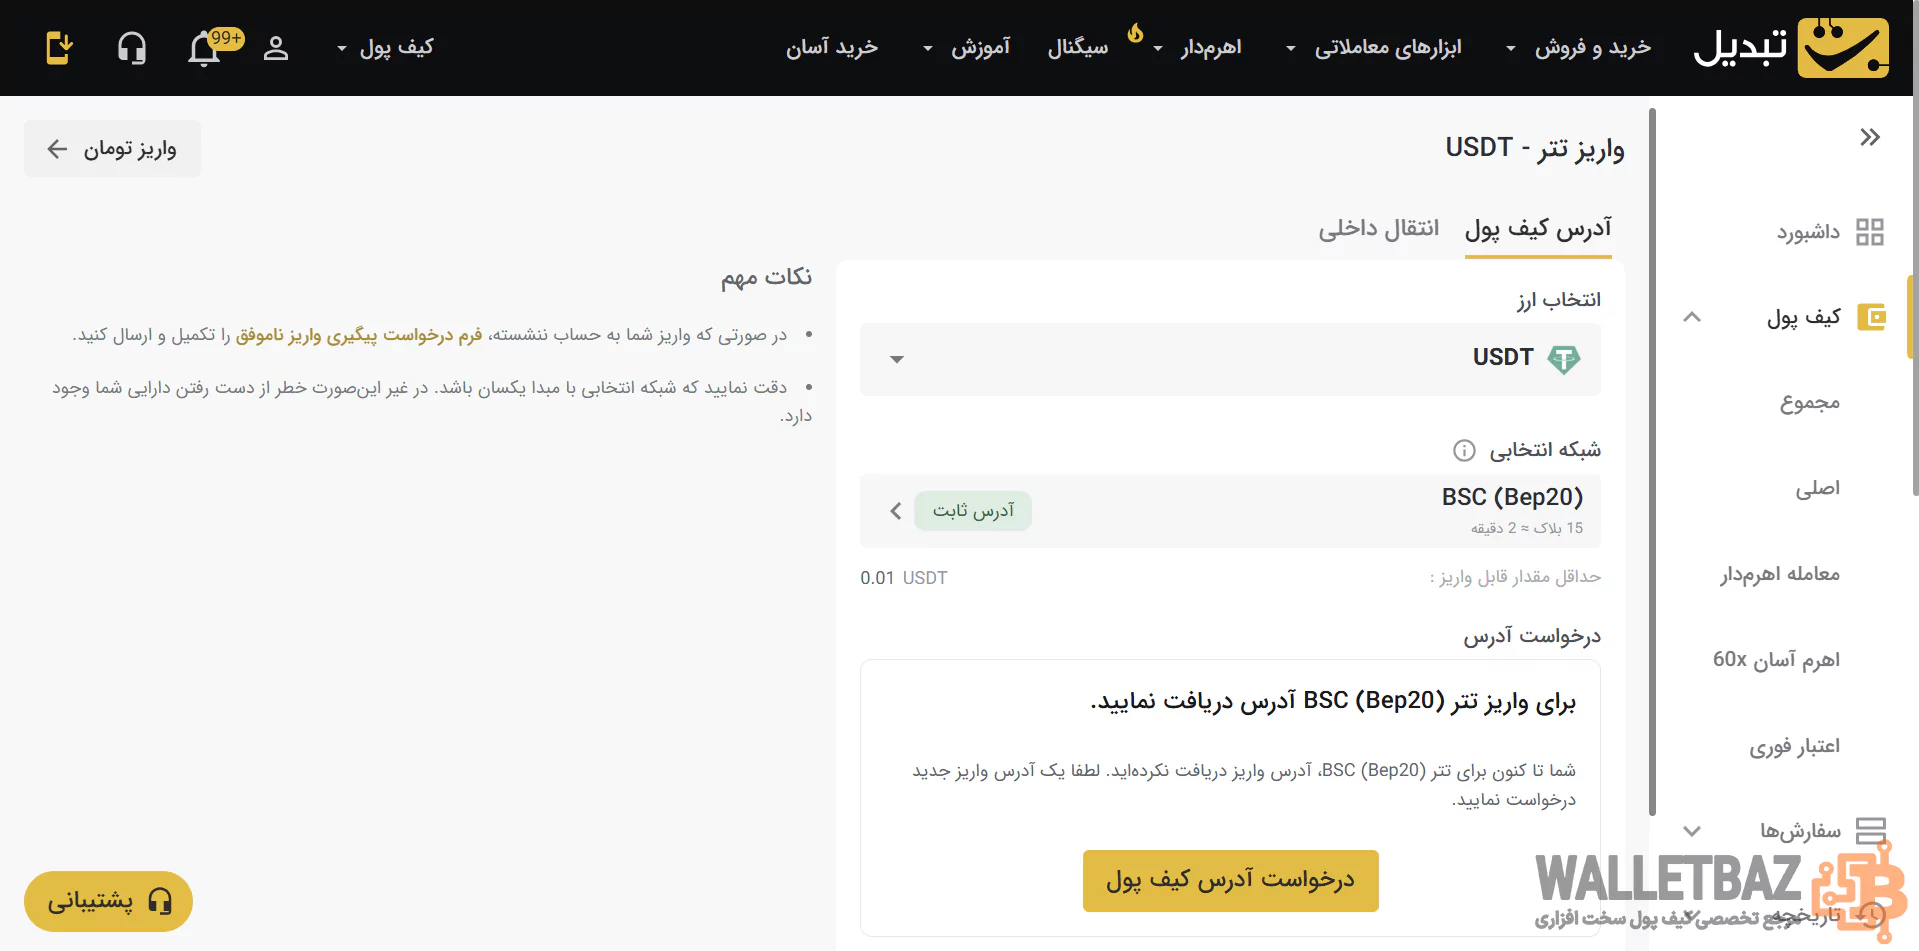Expand the خرید و فروش header menu
This screenshot has width=1919, height=951.
coord(1580,48)
